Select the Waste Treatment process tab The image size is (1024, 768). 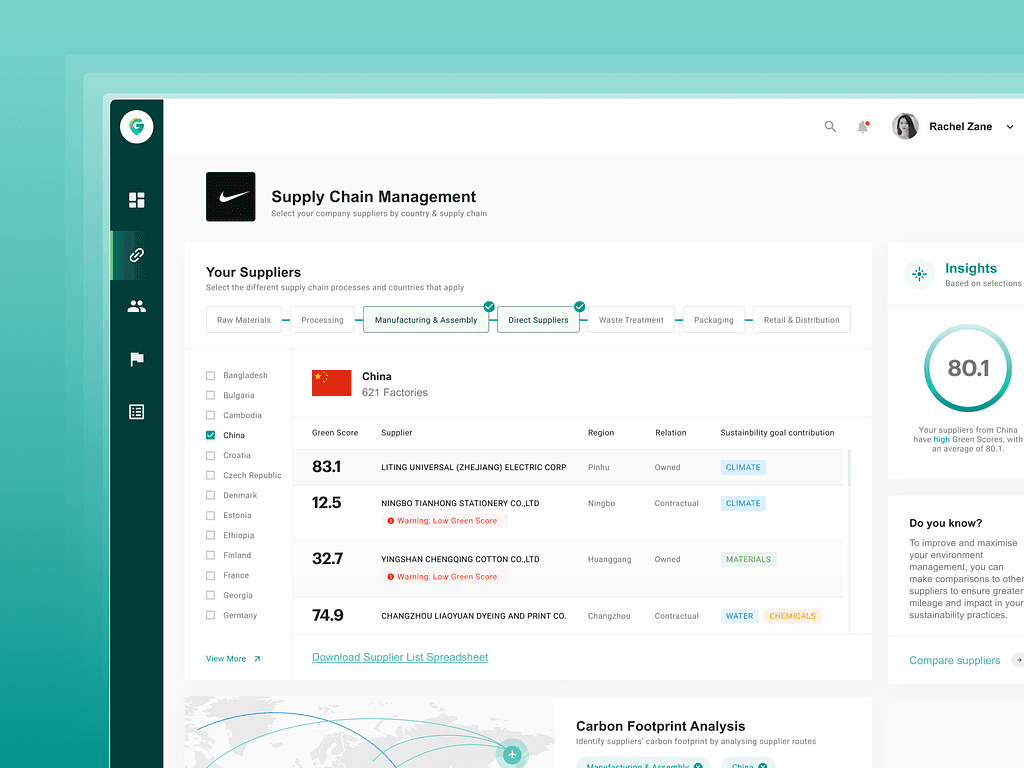pyautogui.click(x=631, y=320)
